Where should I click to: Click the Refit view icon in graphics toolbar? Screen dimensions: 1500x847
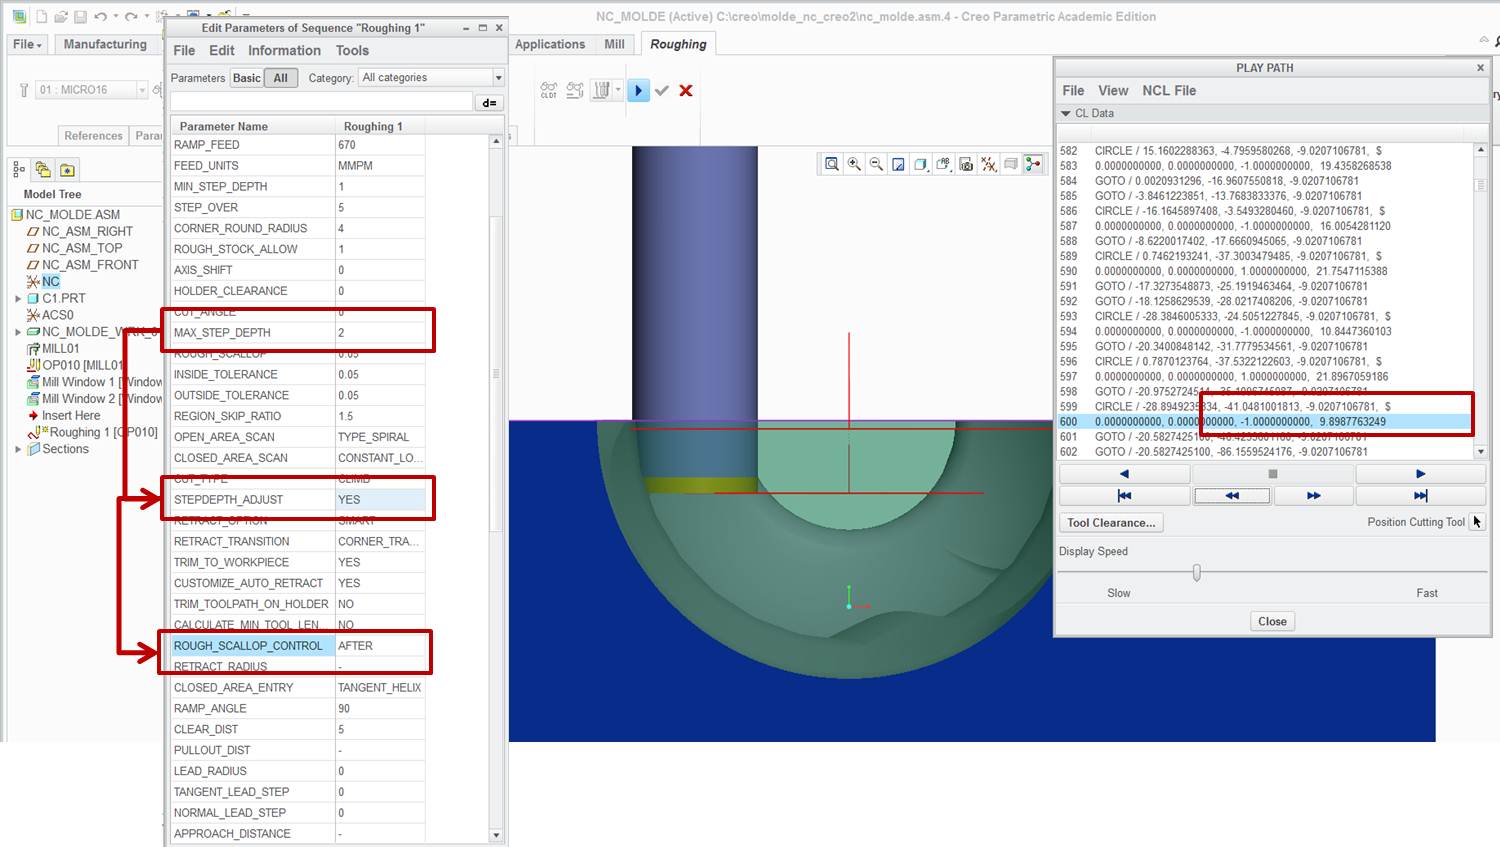pyautogui.click(x=832, y=164)
